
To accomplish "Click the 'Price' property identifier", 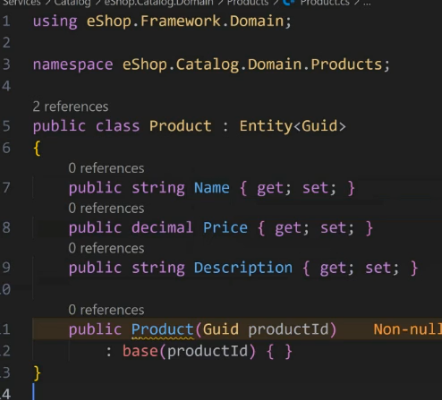I will point(225,228).
